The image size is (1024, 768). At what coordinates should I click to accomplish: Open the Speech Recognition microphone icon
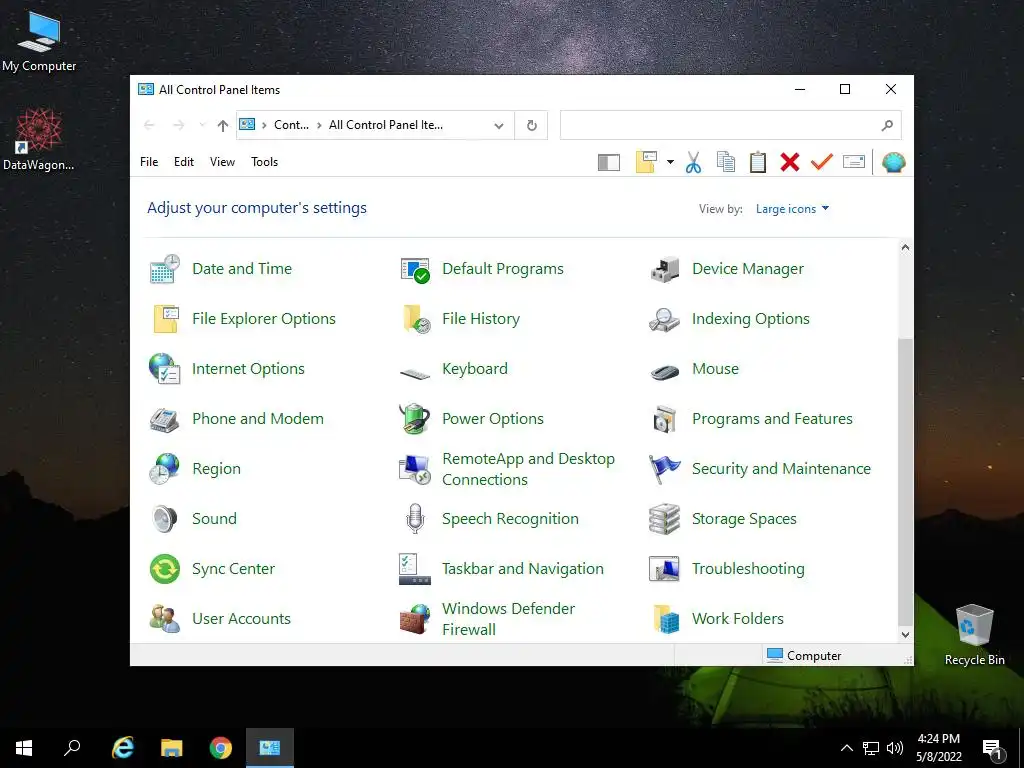tap(415, 519)
